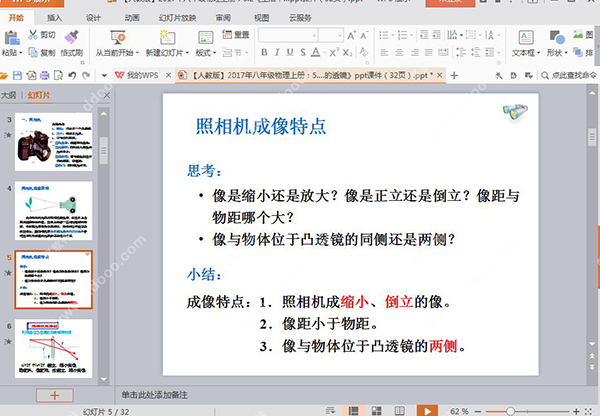
Task: Click the Paste (粘贴) clipboard icon
Action: point(12,38)
